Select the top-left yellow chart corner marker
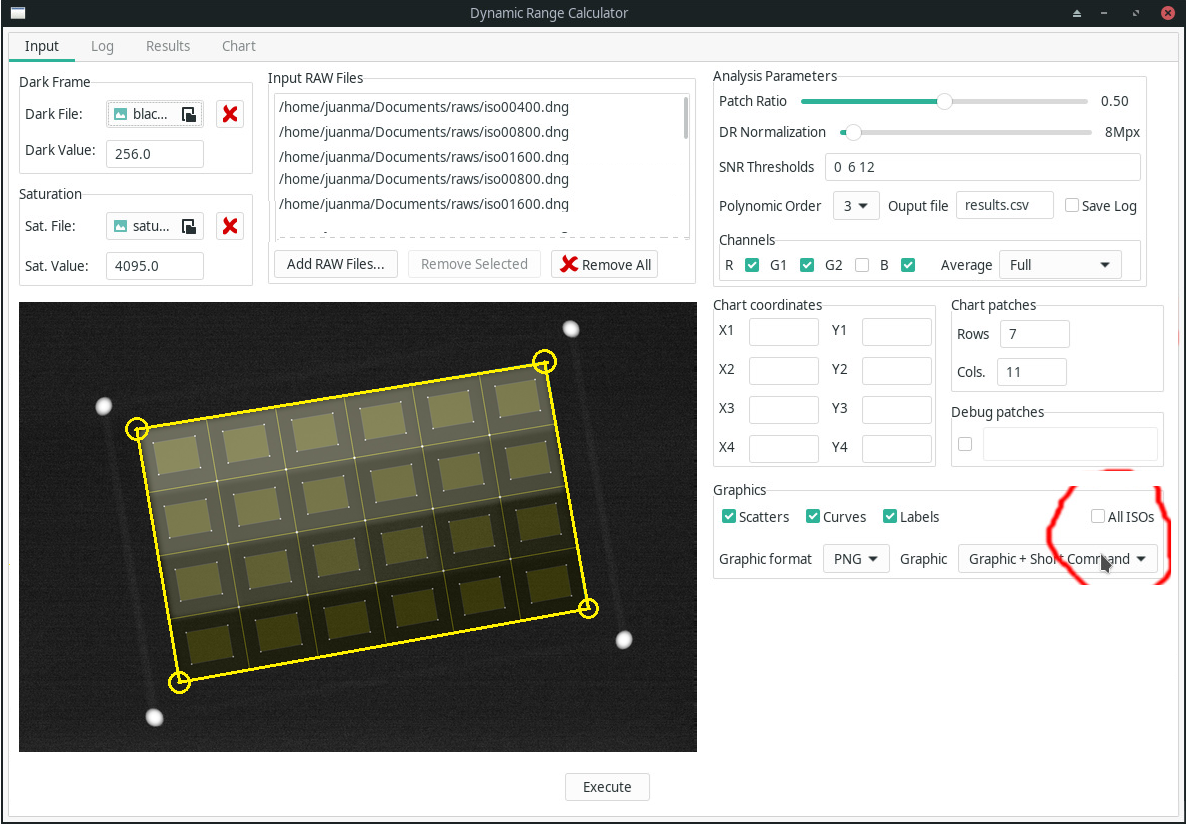The height and width of the screenshot is (825, 1186). [137, 430]
